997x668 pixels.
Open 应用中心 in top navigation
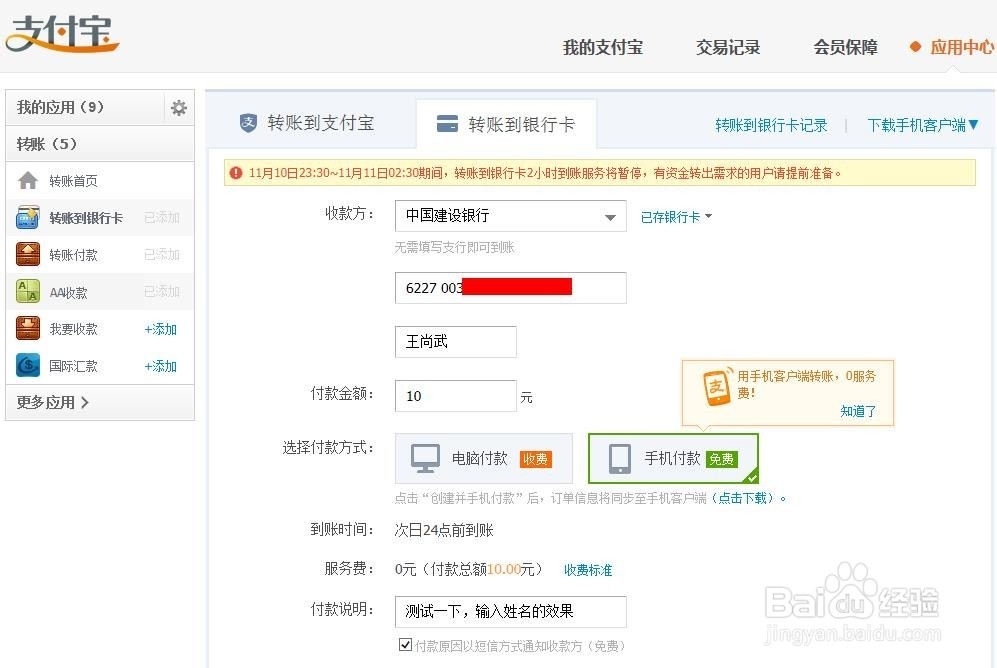[962, 47]
